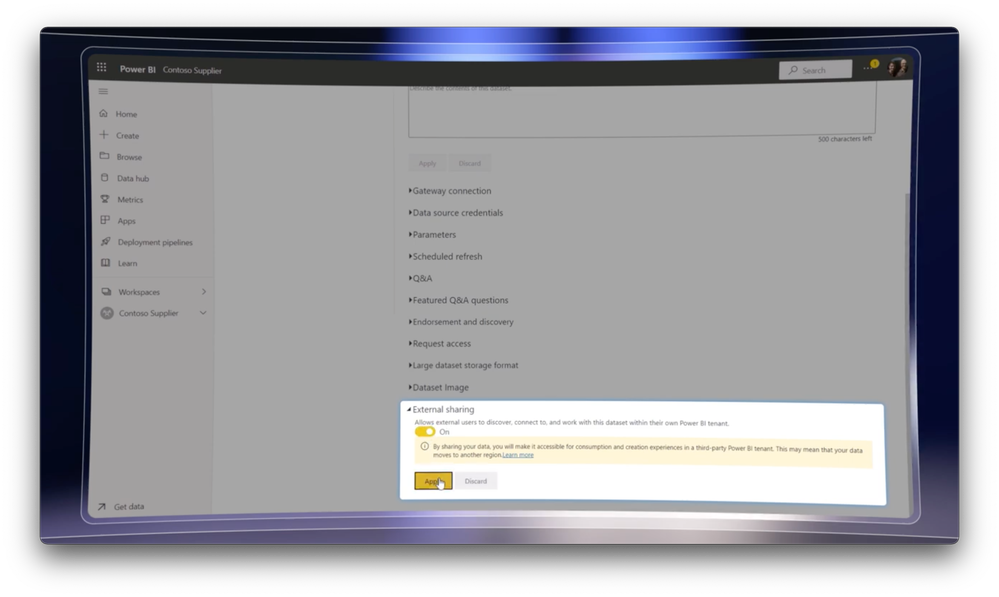Image resolution: width=999 pixels, height=597 pixels.
Task: Open the Learn more link
Action: (x=518, y=455)
